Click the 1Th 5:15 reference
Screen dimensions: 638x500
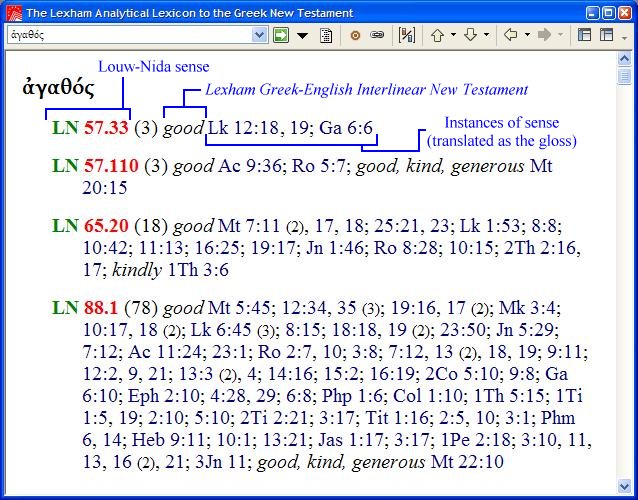click(509, 396)
